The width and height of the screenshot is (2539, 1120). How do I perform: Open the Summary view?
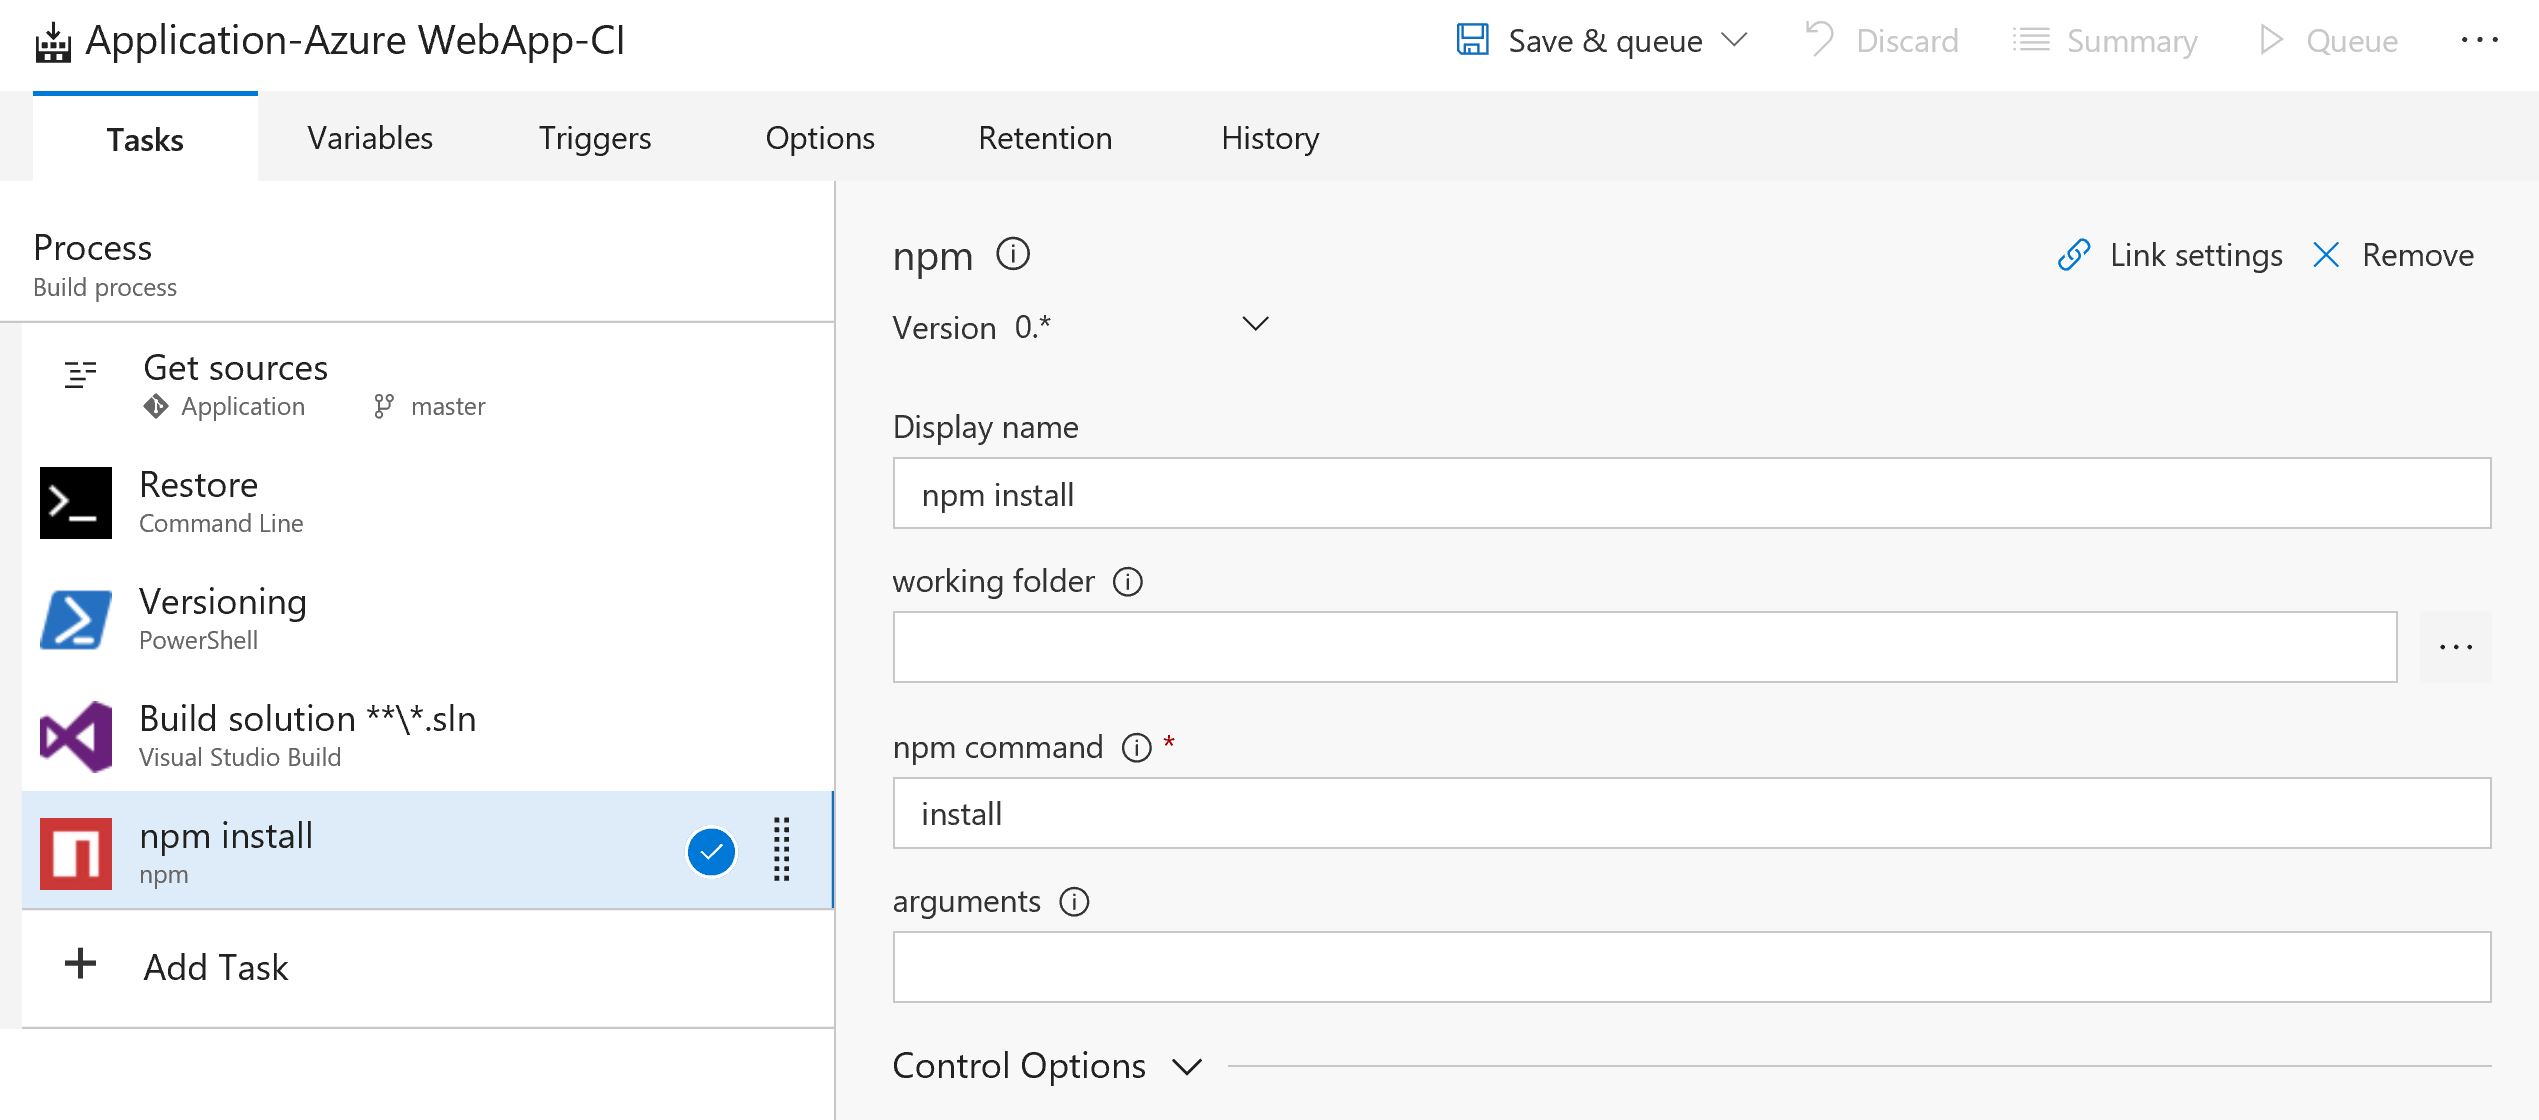[2131, 41]
